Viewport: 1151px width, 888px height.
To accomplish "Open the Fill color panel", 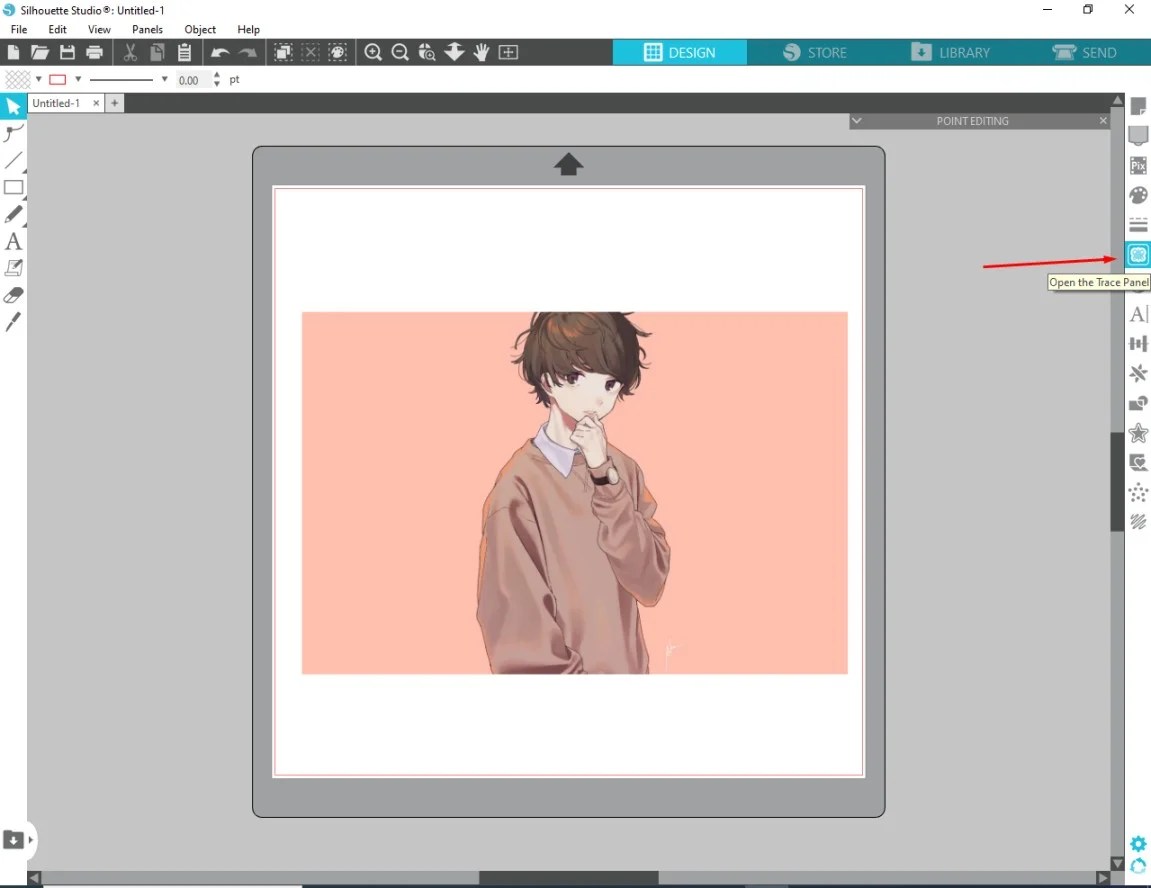I will tap(1137, 195).
